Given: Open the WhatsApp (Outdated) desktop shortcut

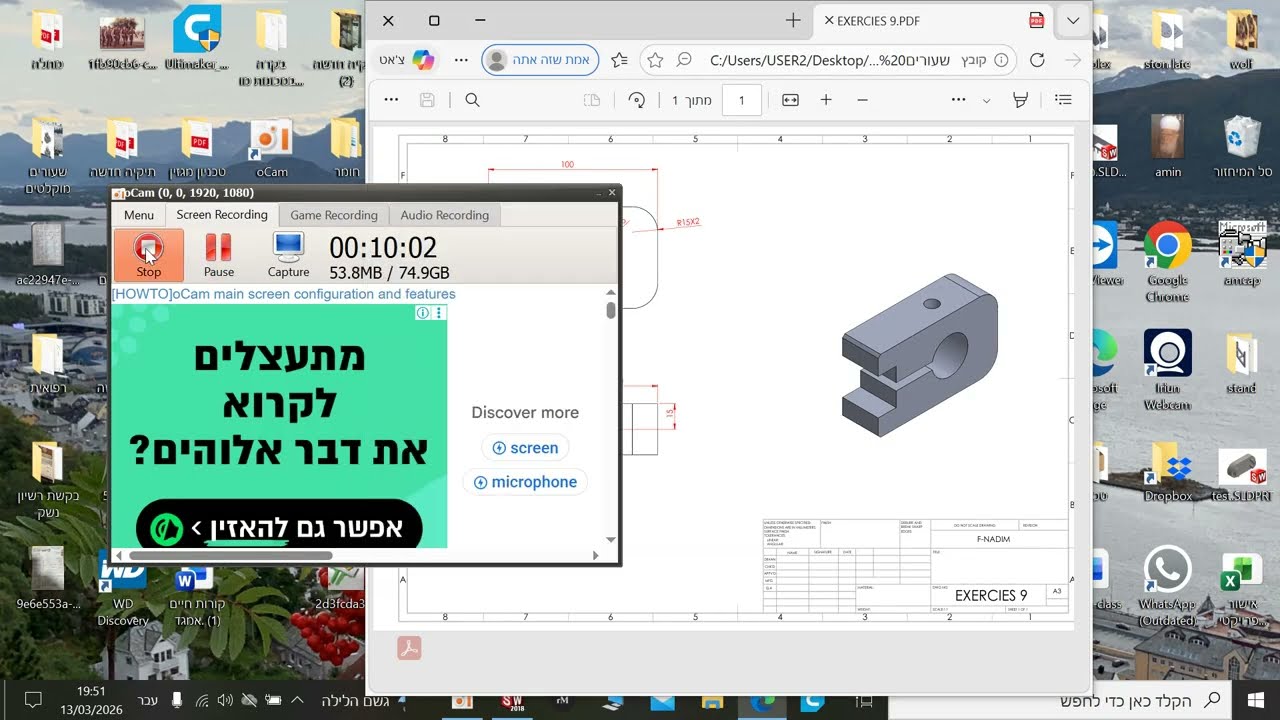Looking at the screenshot, I should [x=1167, y=585].
